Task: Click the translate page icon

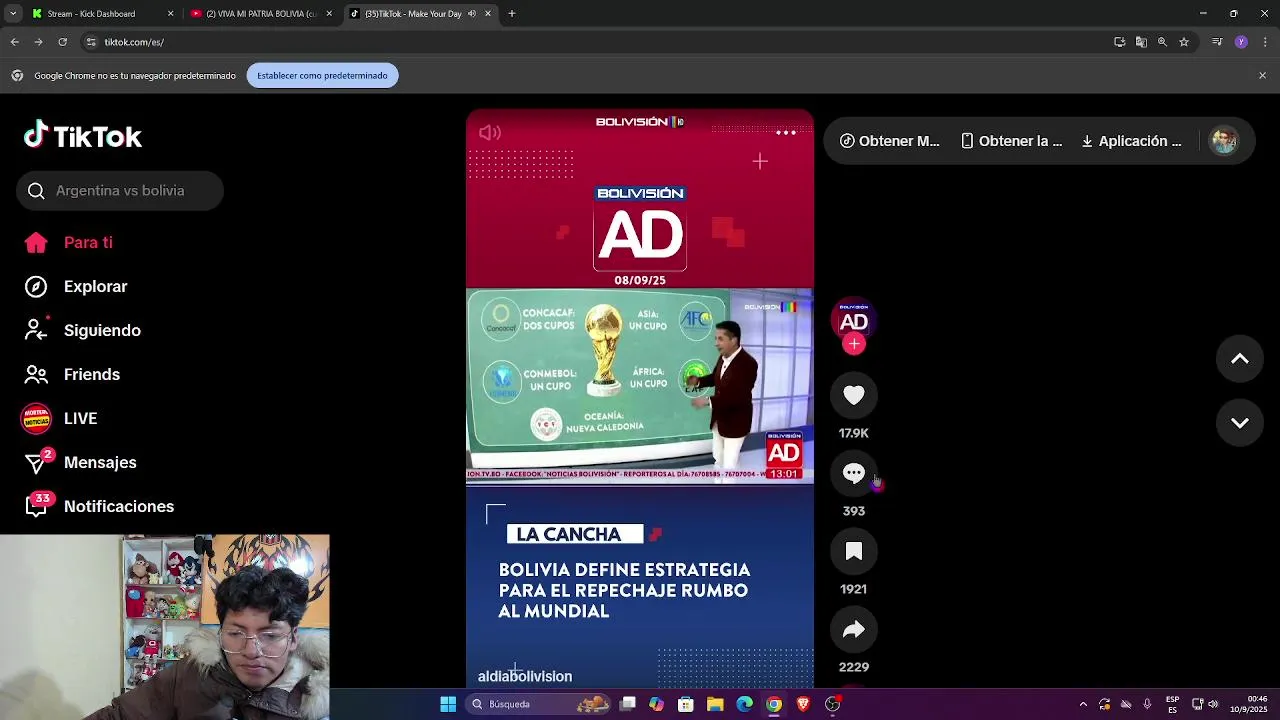Action: point(1141,42)
